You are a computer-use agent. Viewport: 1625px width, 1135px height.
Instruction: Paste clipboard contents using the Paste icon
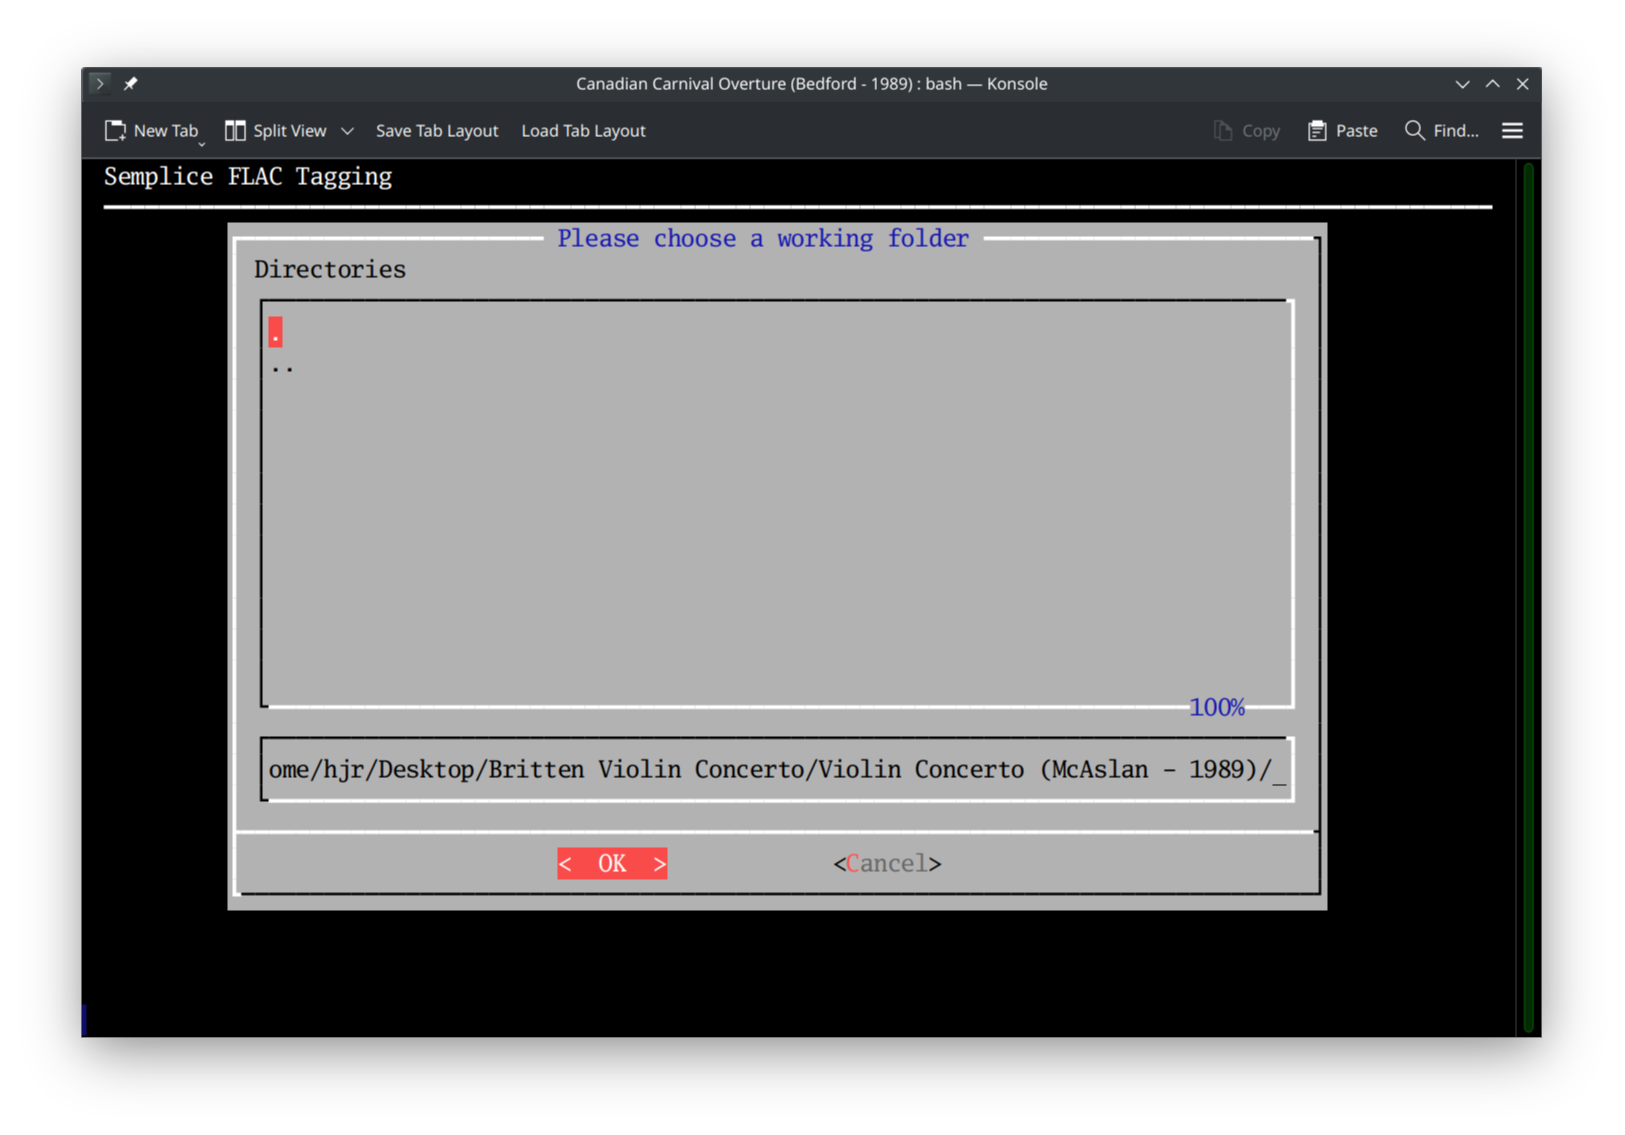[x=1317, y=130]
